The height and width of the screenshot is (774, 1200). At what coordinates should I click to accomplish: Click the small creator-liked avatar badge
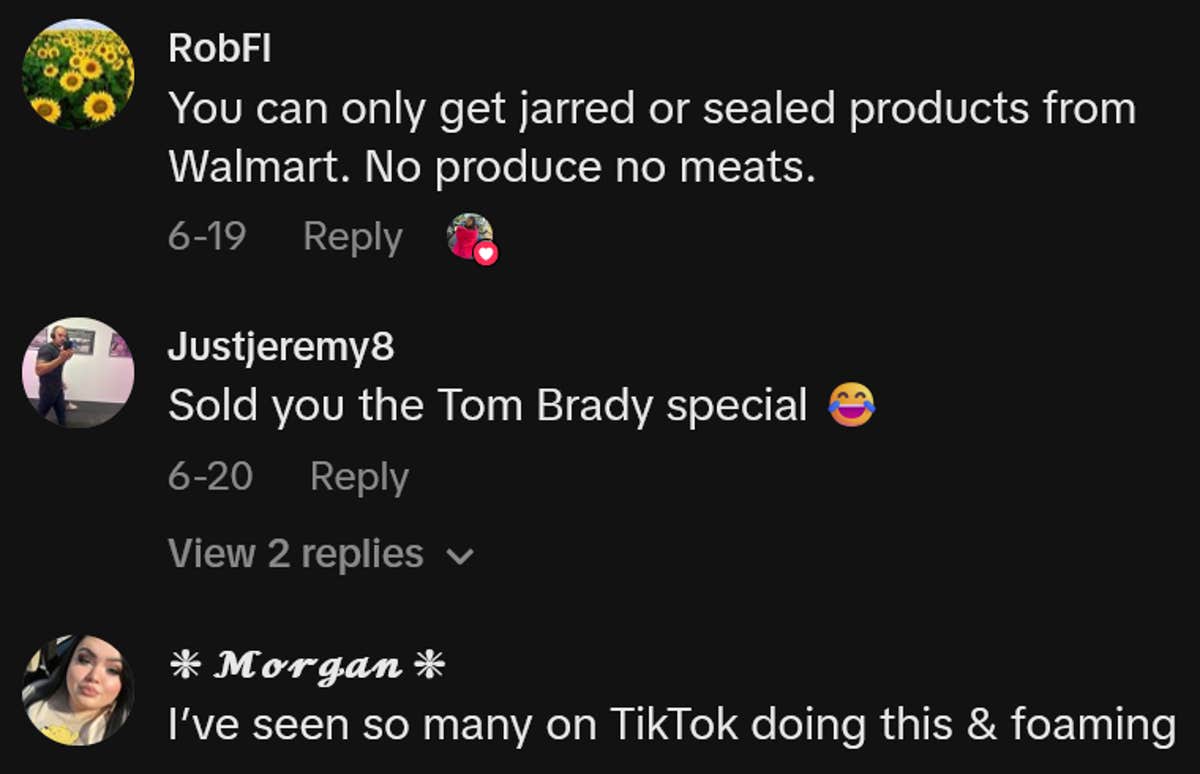click(x=468, y=236)
